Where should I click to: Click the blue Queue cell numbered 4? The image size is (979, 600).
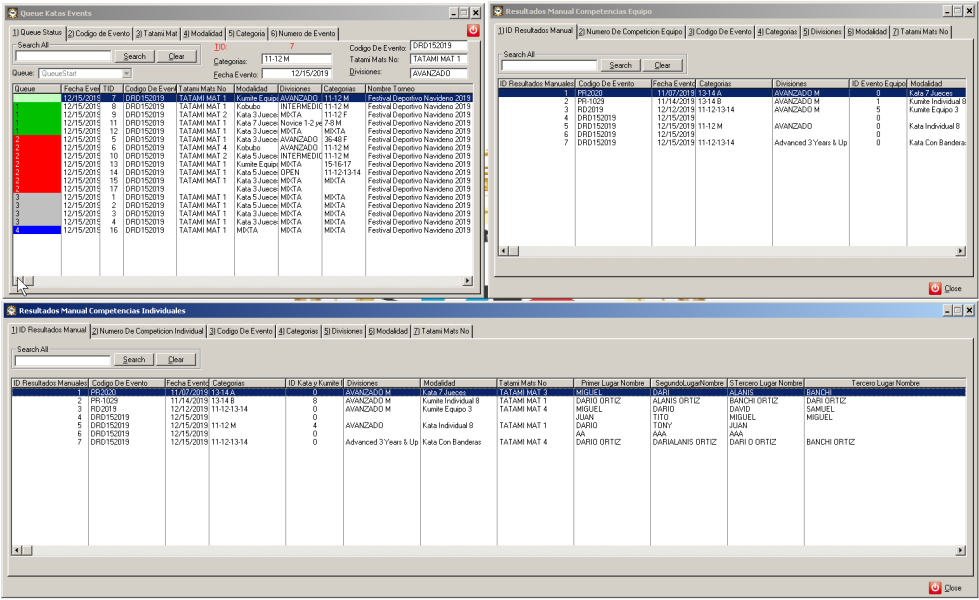[37, 230]
